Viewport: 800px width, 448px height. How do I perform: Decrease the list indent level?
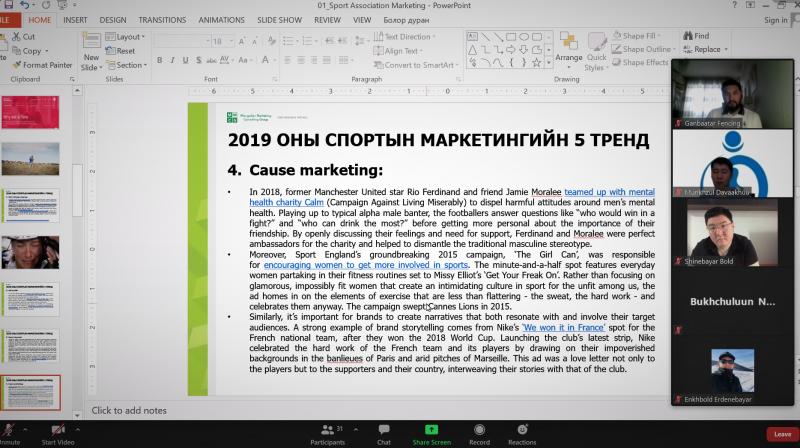click(330, 41)
